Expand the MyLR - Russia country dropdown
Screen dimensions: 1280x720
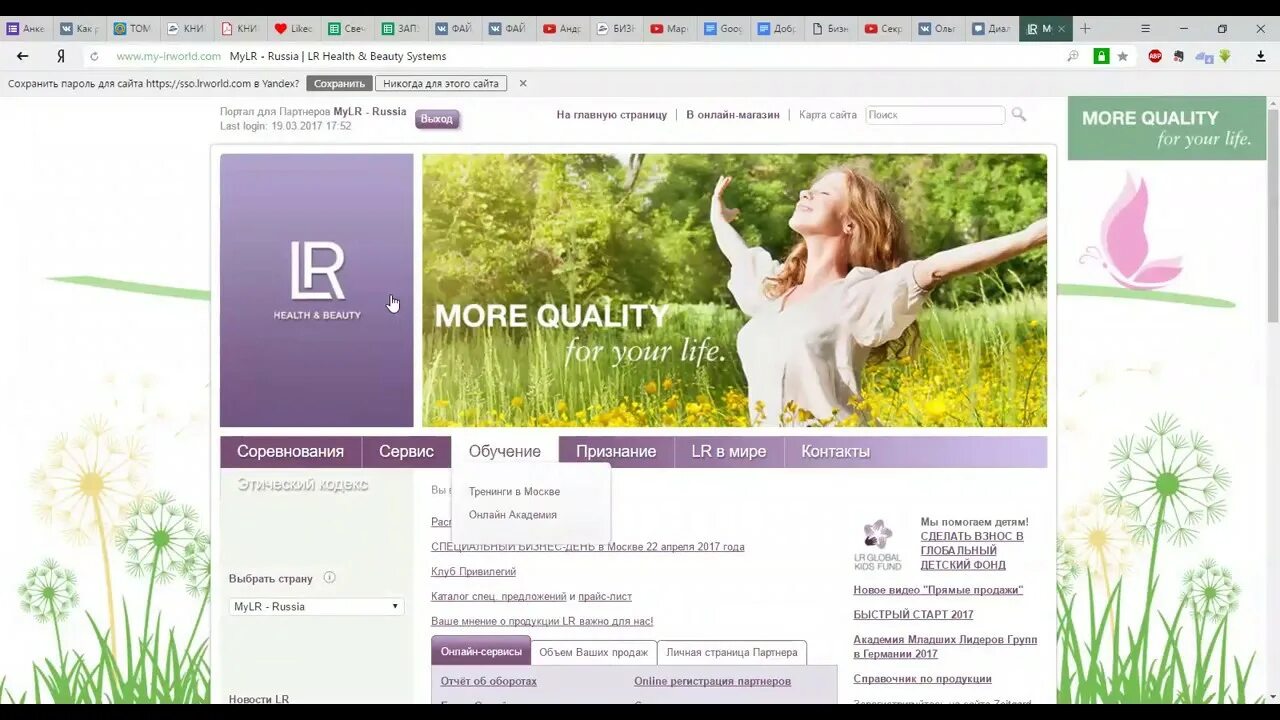316,607
